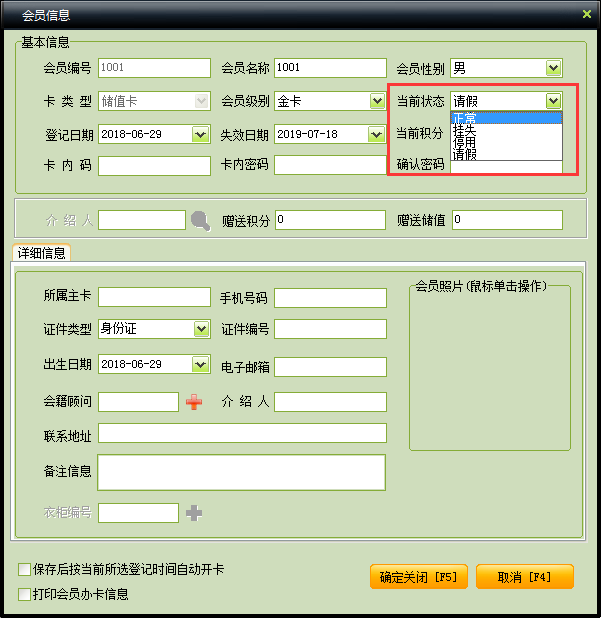Click into the 手机号码 input field
The width and height of the screenshot is (601, 618).
click(330, 298)
